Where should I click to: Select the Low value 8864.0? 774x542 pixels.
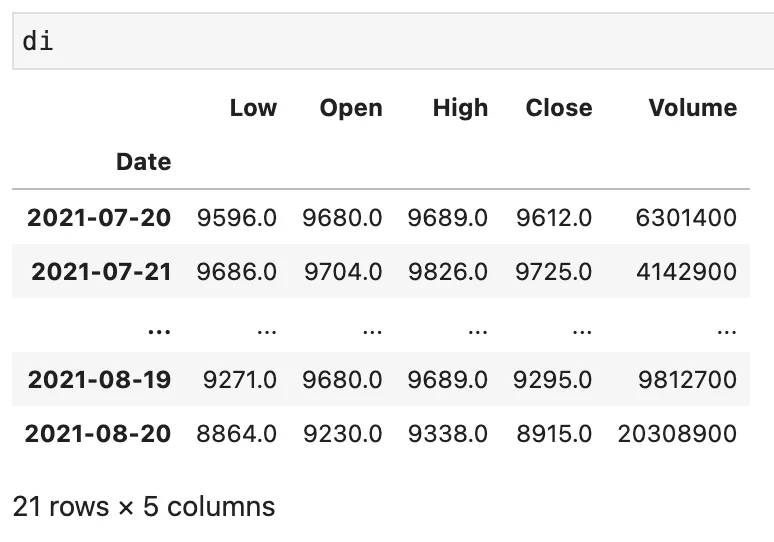237,434
